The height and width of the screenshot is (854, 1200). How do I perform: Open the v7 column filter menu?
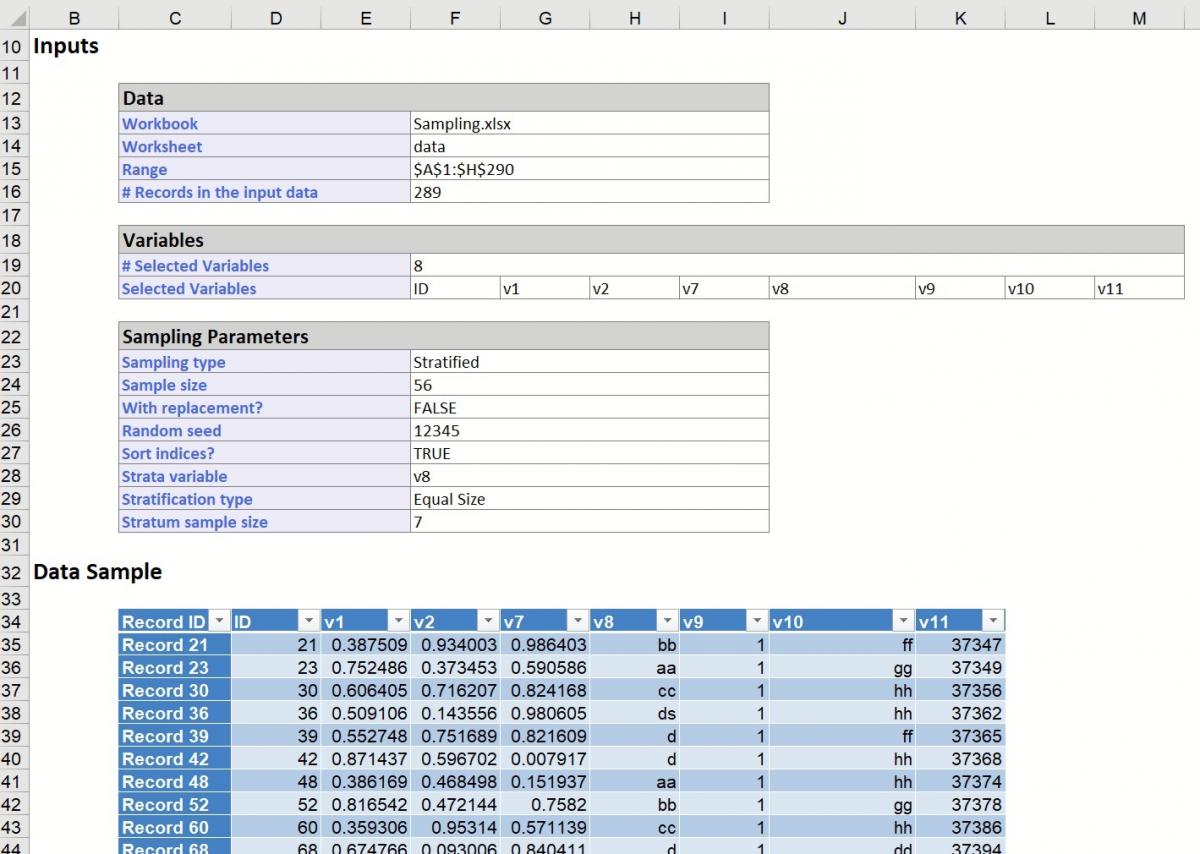pos(577,620)
